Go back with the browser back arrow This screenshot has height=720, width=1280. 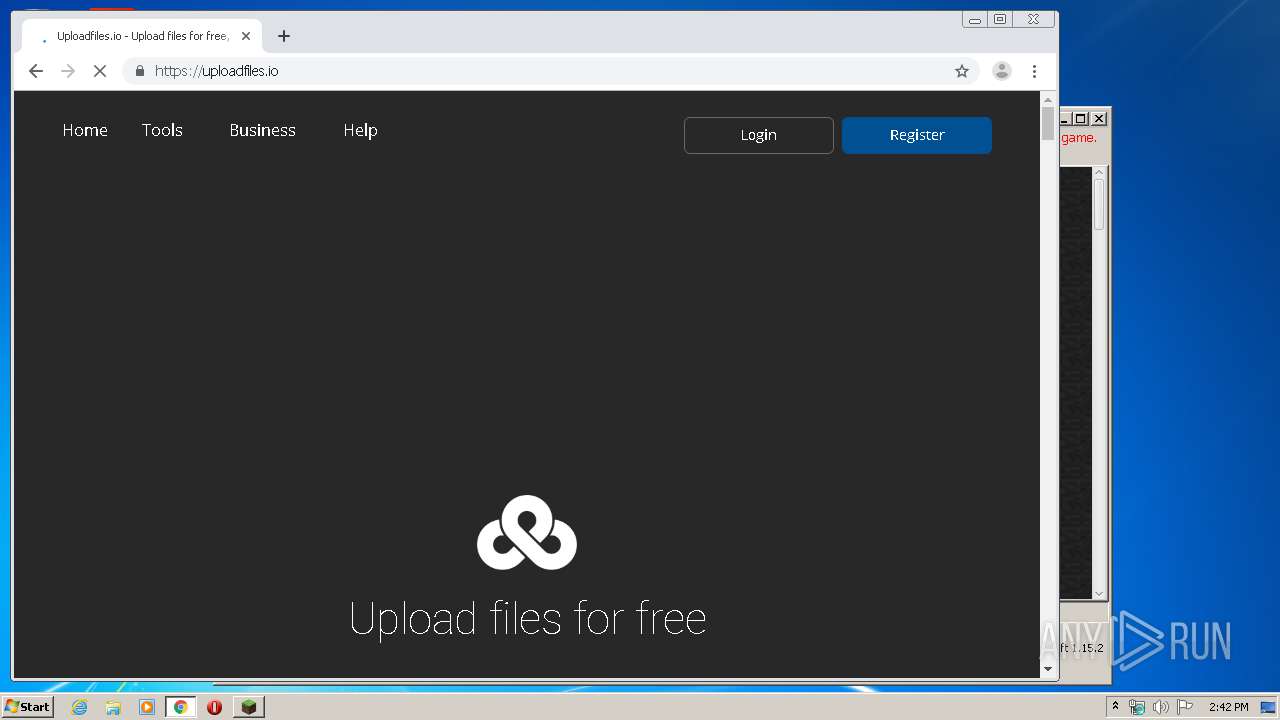pos(36,71)
